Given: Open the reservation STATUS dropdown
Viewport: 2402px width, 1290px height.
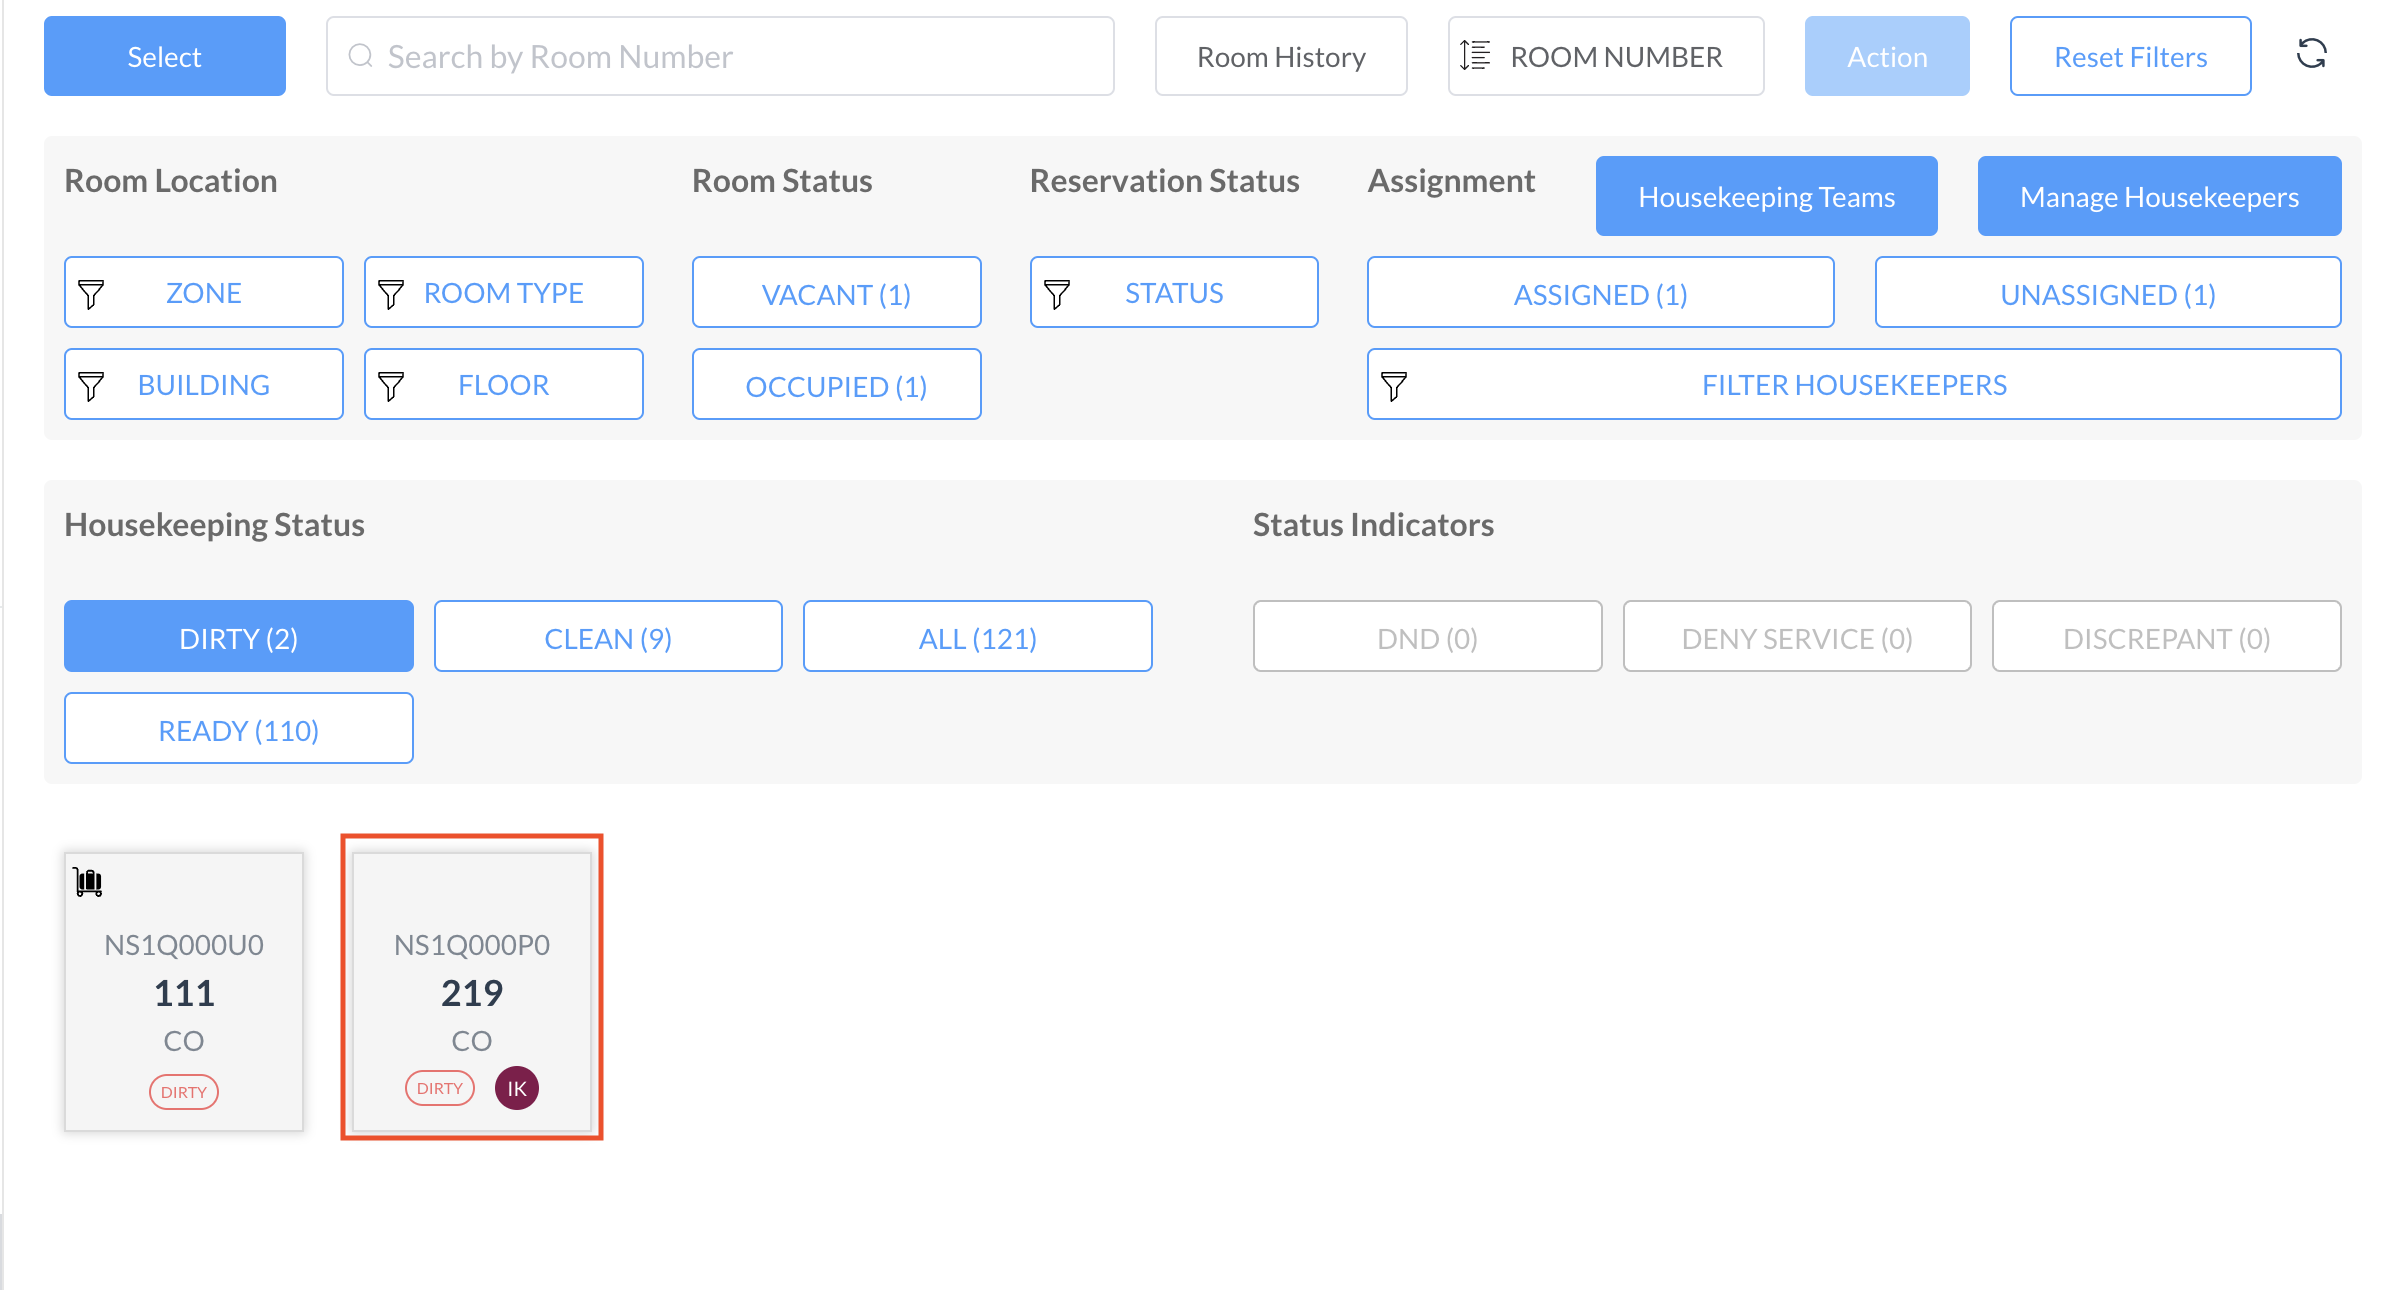Looking at the screenshot, I should point(1173,293).
